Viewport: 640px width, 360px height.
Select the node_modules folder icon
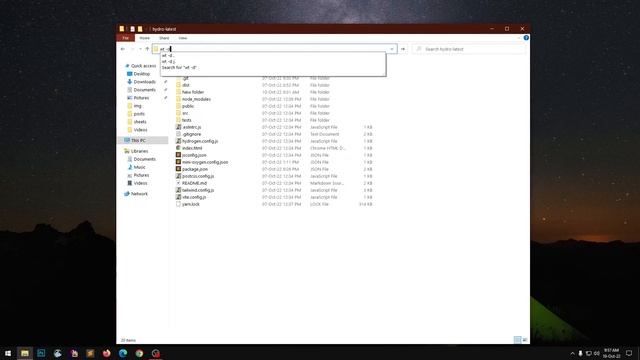coord(178,99)
